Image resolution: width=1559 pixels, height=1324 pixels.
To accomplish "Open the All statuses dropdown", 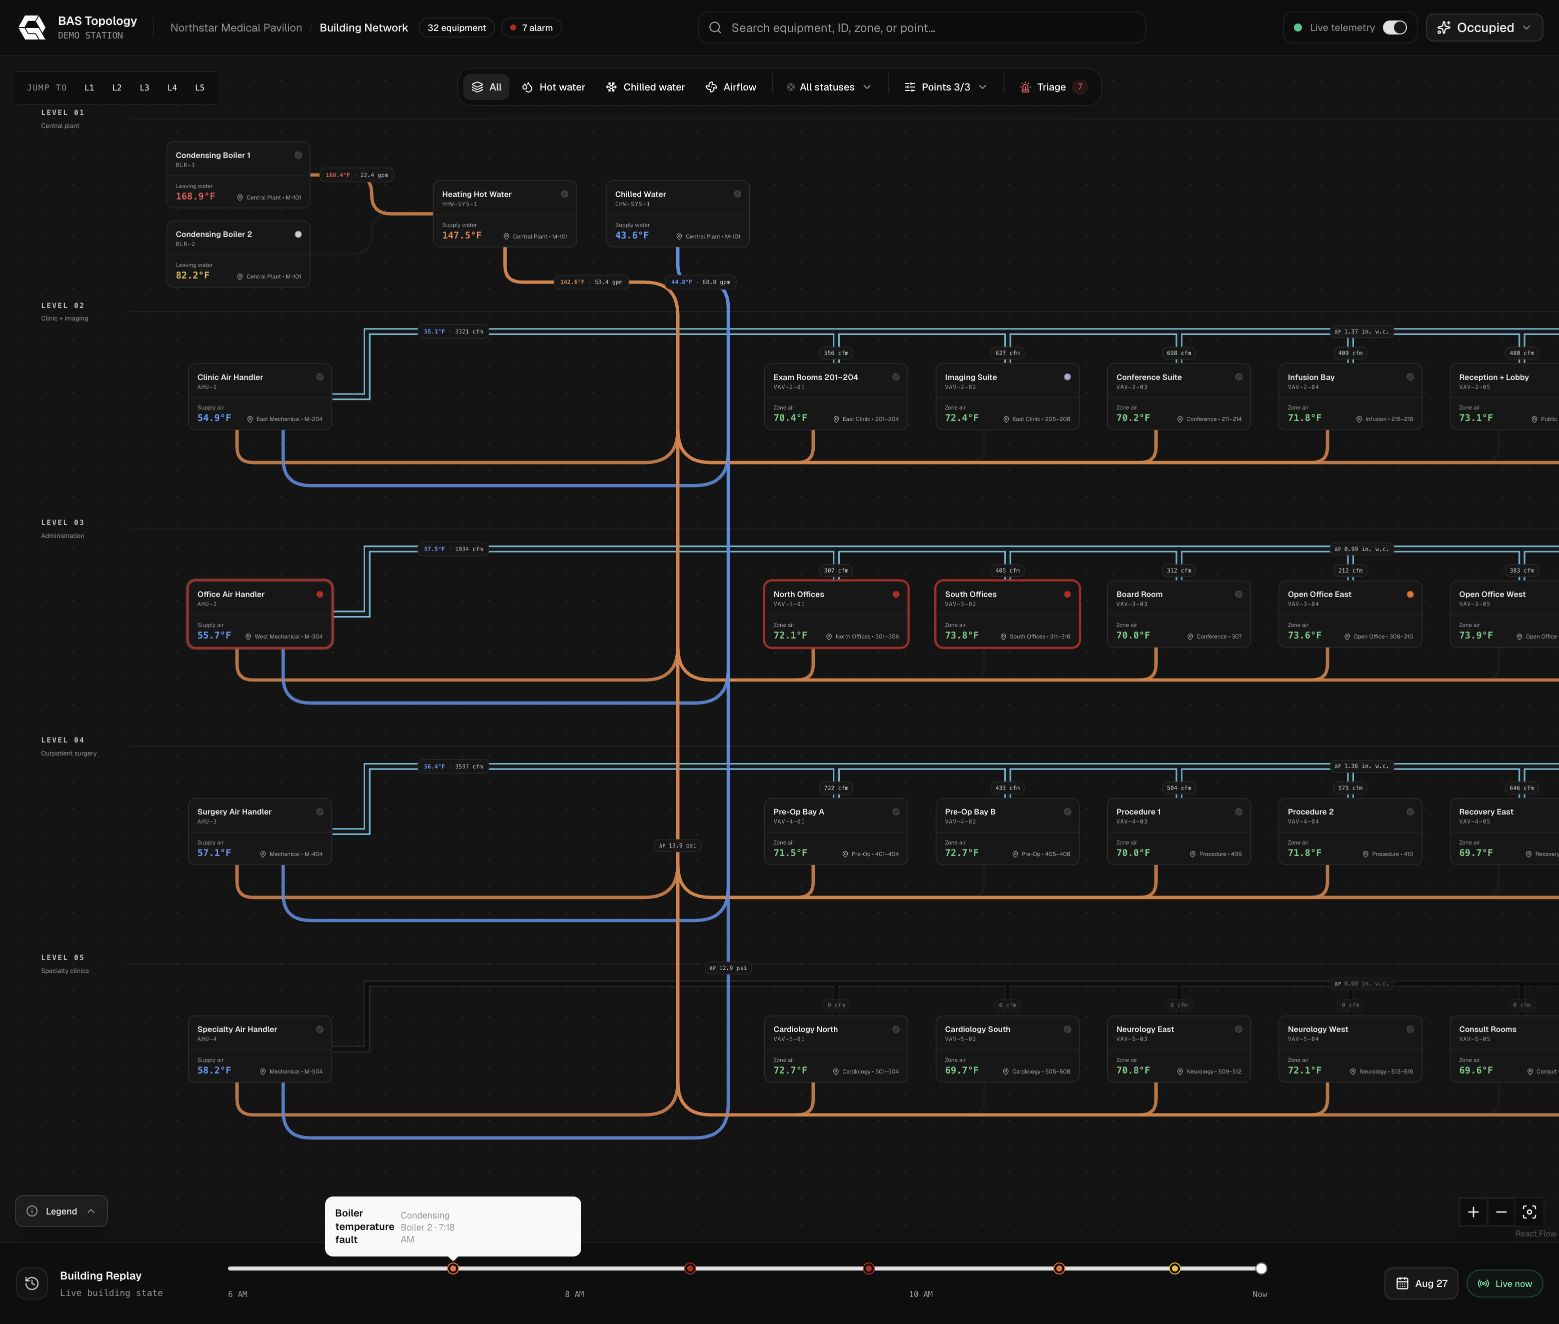I will pos(828,87).
